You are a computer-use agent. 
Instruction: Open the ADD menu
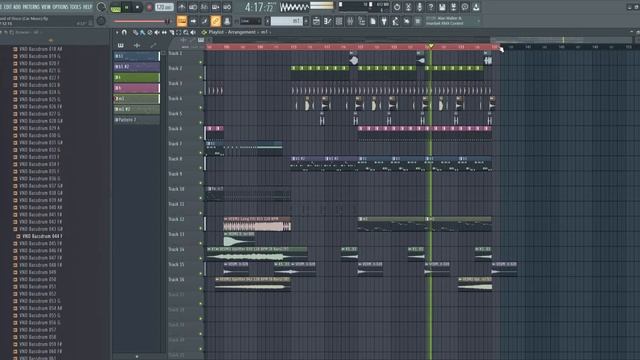coord(17,7)
